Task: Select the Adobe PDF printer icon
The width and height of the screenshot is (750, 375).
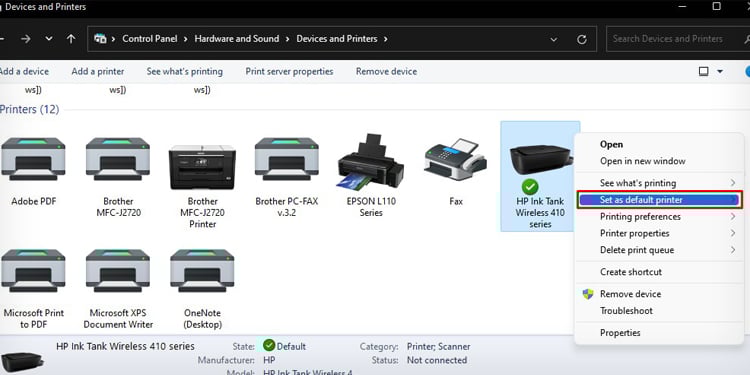Action: [33, 159]
